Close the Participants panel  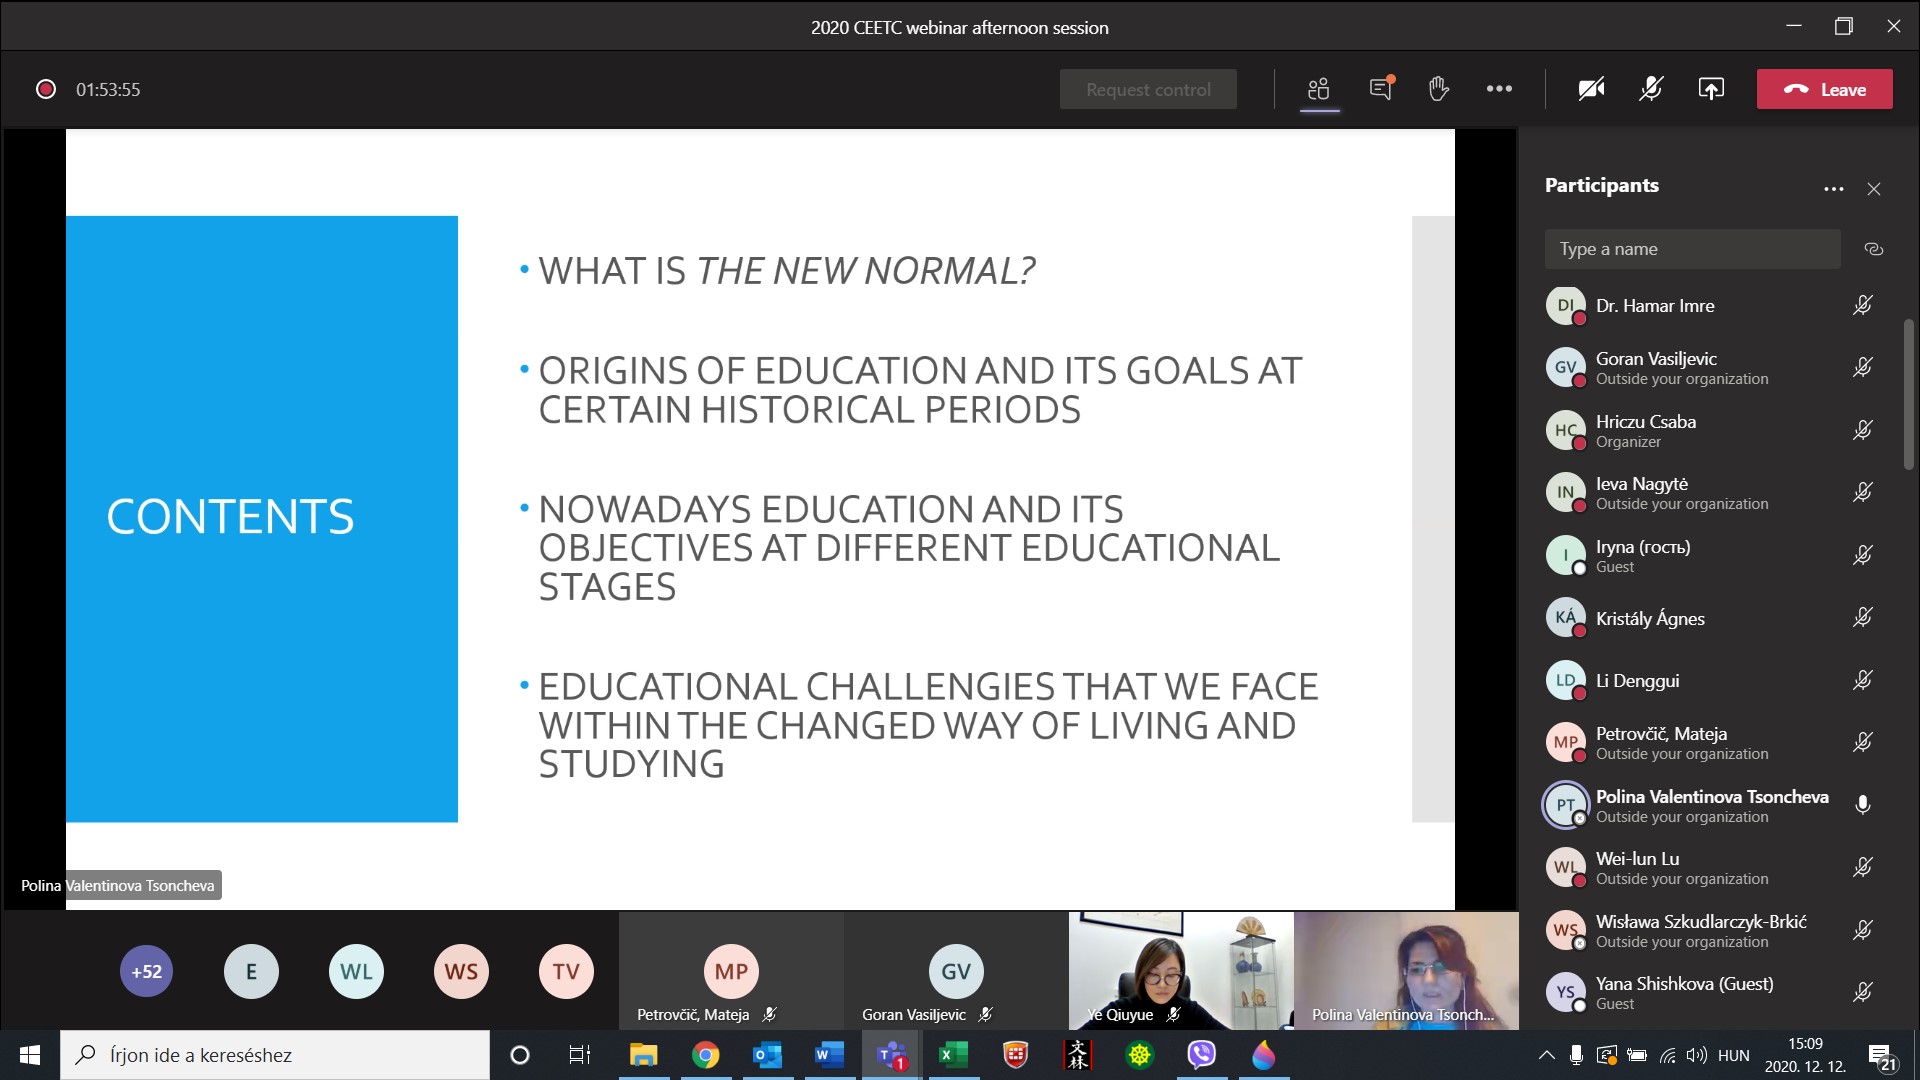click(1874, 189)
